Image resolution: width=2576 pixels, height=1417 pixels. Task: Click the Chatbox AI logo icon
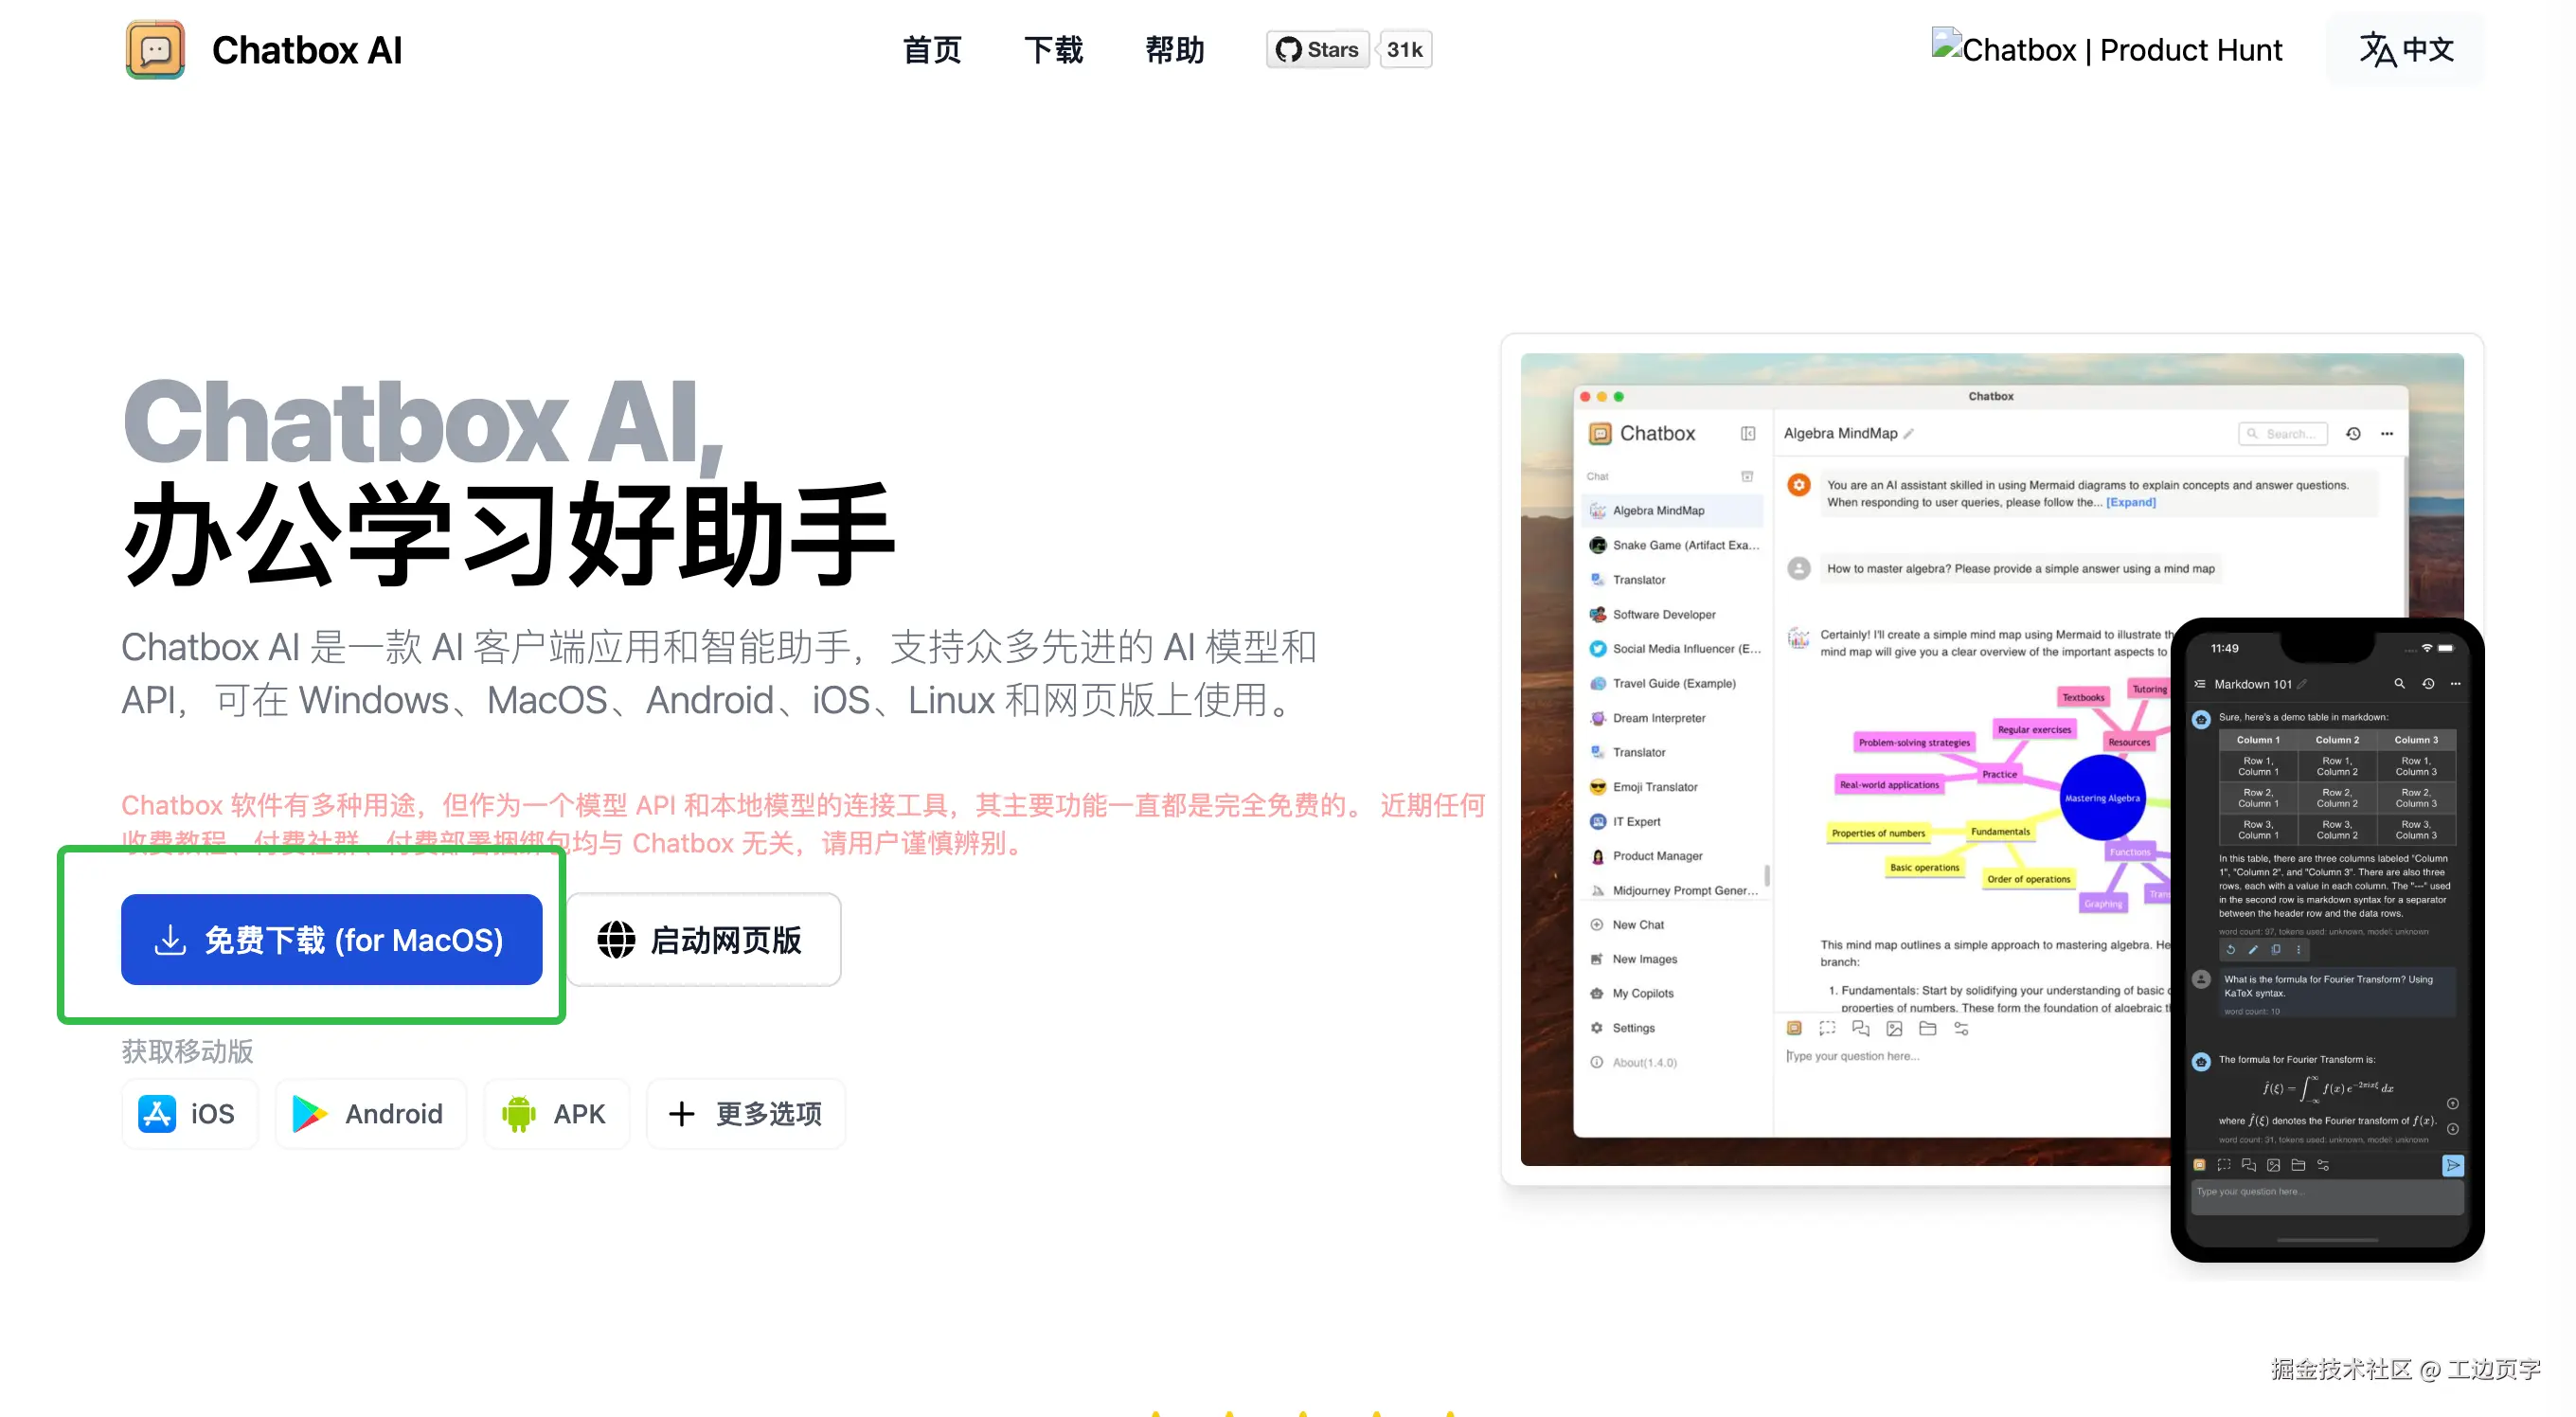pyautogui.click(x=155, y=50)
